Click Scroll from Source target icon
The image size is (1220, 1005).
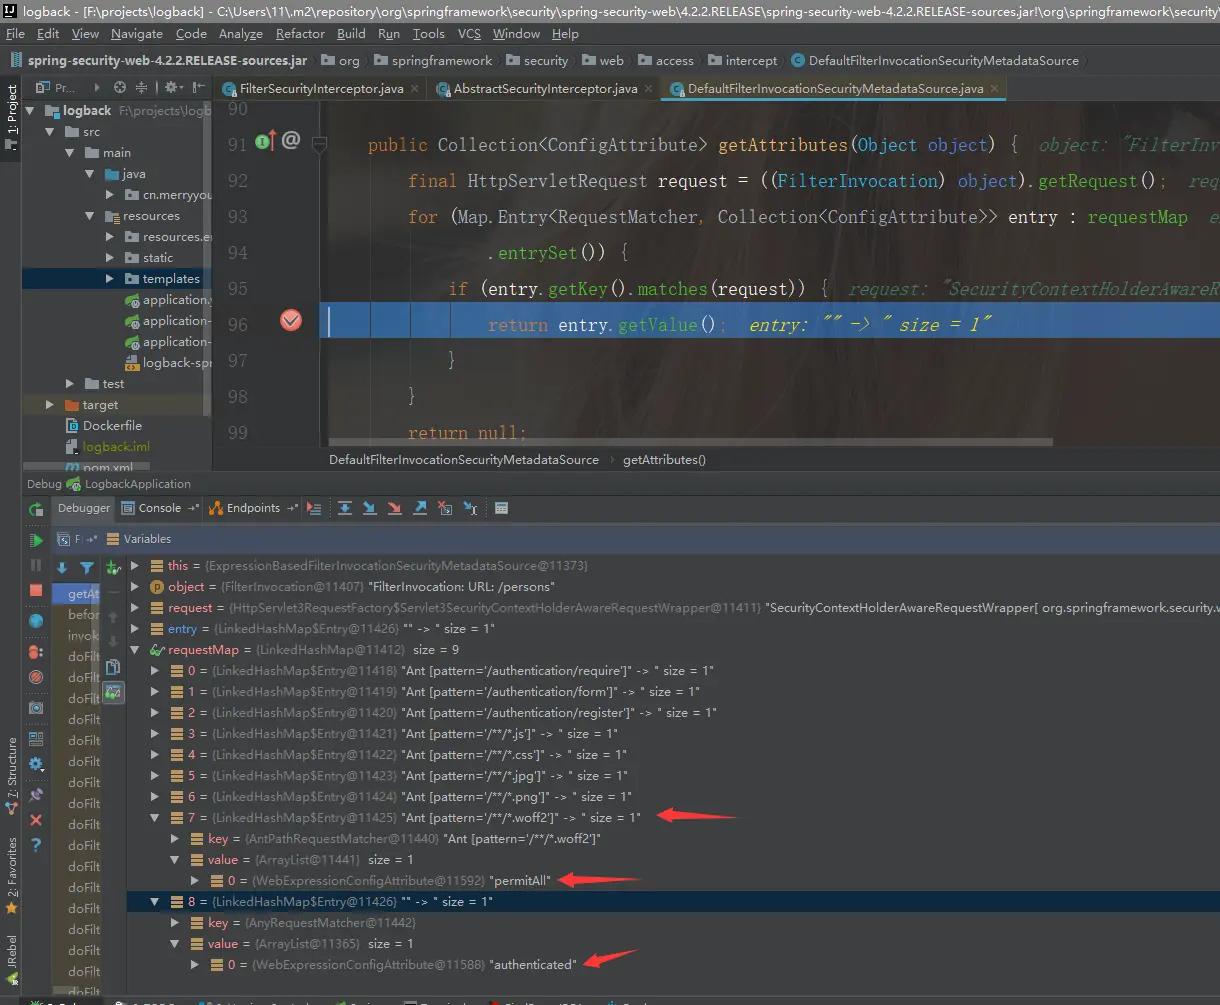click(x=120, y=87)
